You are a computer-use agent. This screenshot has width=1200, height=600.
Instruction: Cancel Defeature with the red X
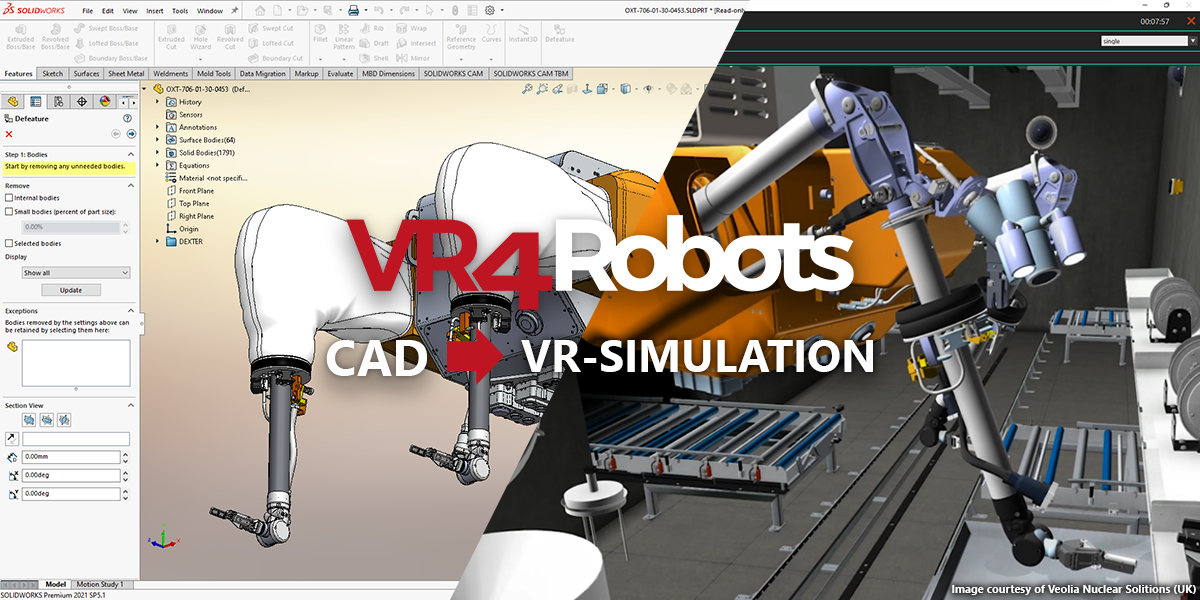point(9,134)
